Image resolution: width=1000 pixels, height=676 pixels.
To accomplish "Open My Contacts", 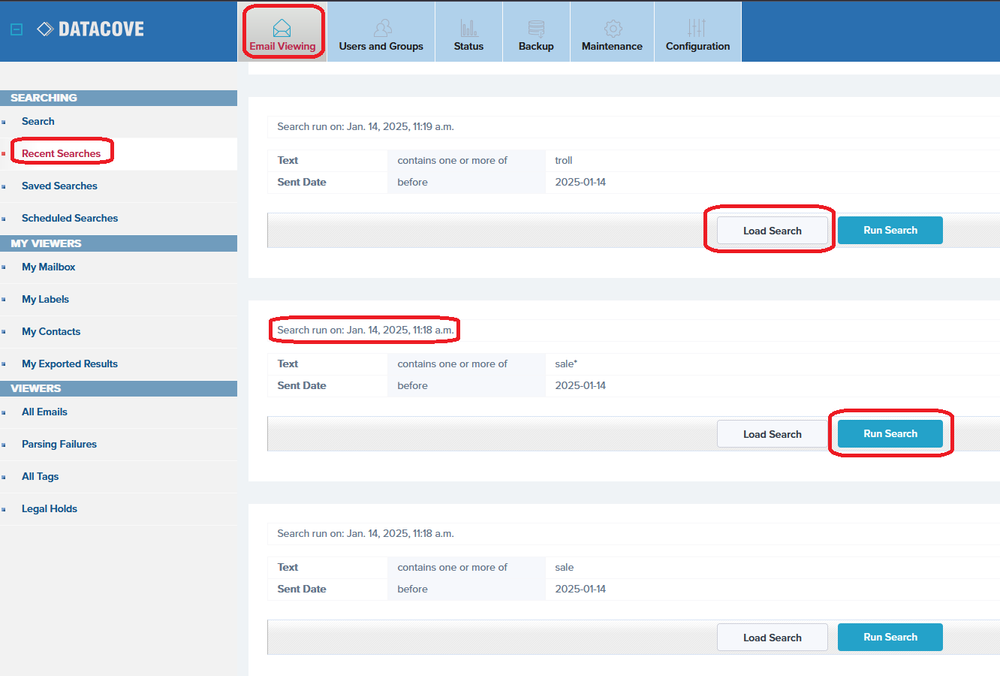I will [51, 332].
